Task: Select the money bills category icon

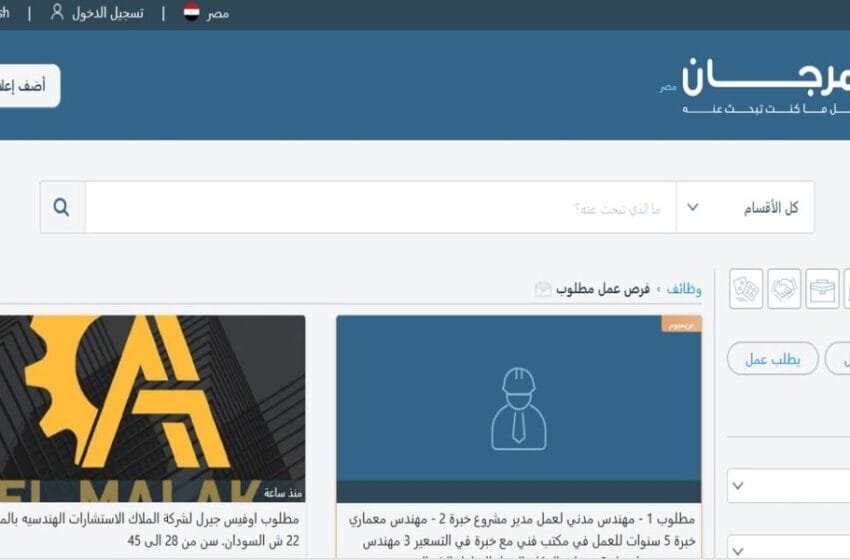Action: [746, 289]
